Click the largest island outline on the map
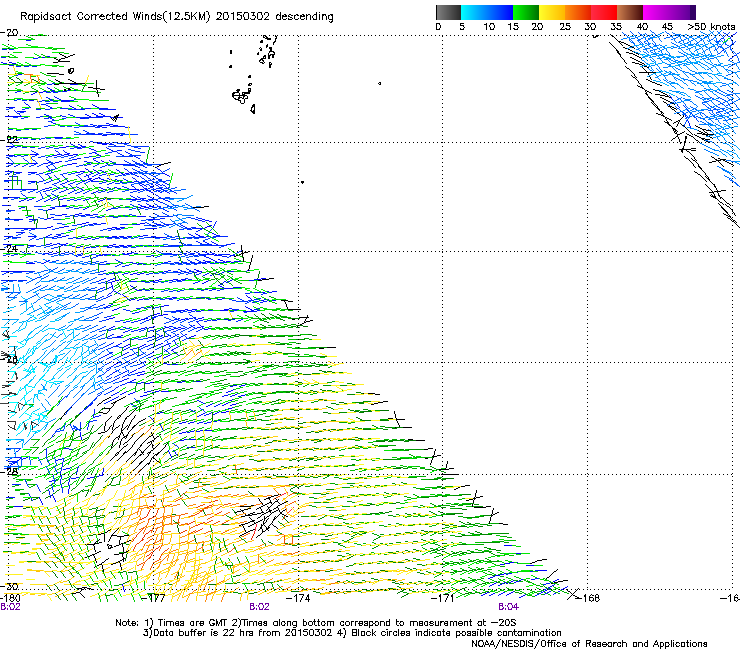 click(240, 97)
